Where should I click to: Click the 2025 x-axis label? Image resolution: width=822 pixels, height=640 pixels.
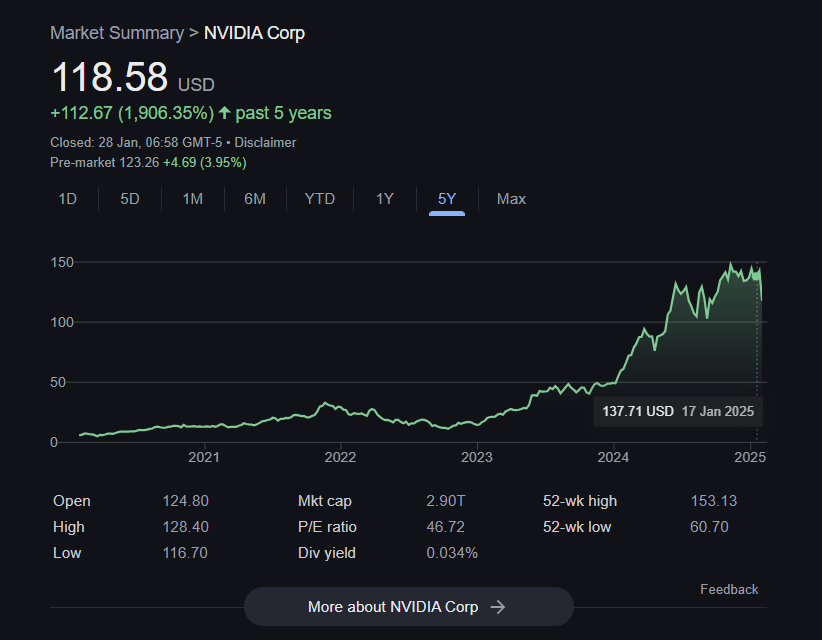pos(750,457)
